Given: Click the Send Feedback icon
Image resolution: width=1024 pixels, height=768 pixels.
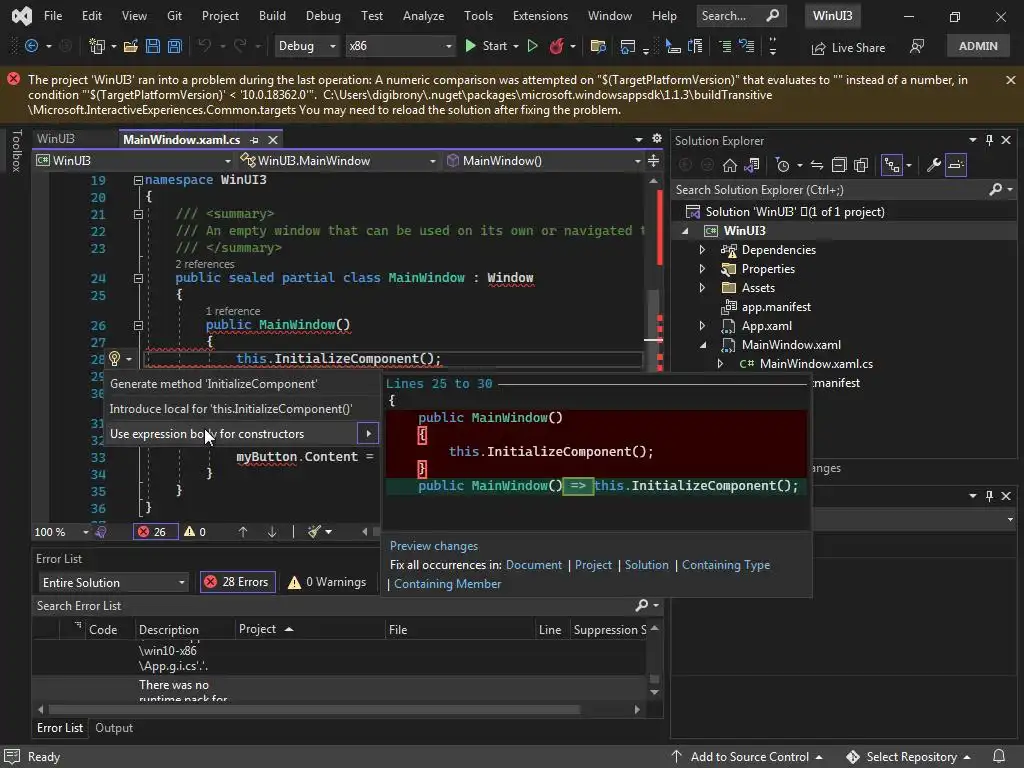Looking at the screenshot, I should pos(917,46).
